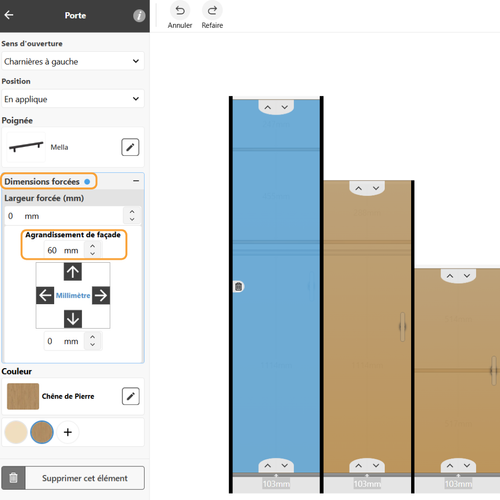Open the Position En applique dropdown
500x500 pixels.
tap(73, 99)
